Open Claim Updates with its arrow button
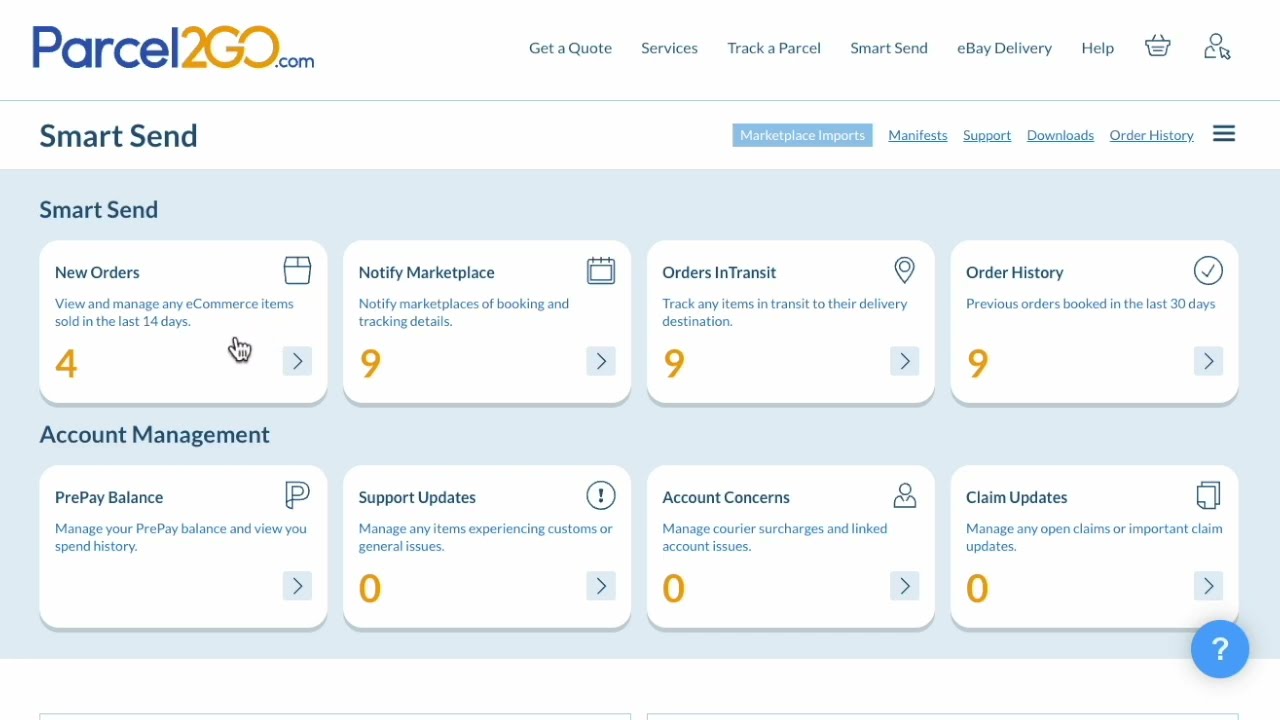Image resolution: width=1280 pixels, height=720 pixels. (x=1208, y=586)
